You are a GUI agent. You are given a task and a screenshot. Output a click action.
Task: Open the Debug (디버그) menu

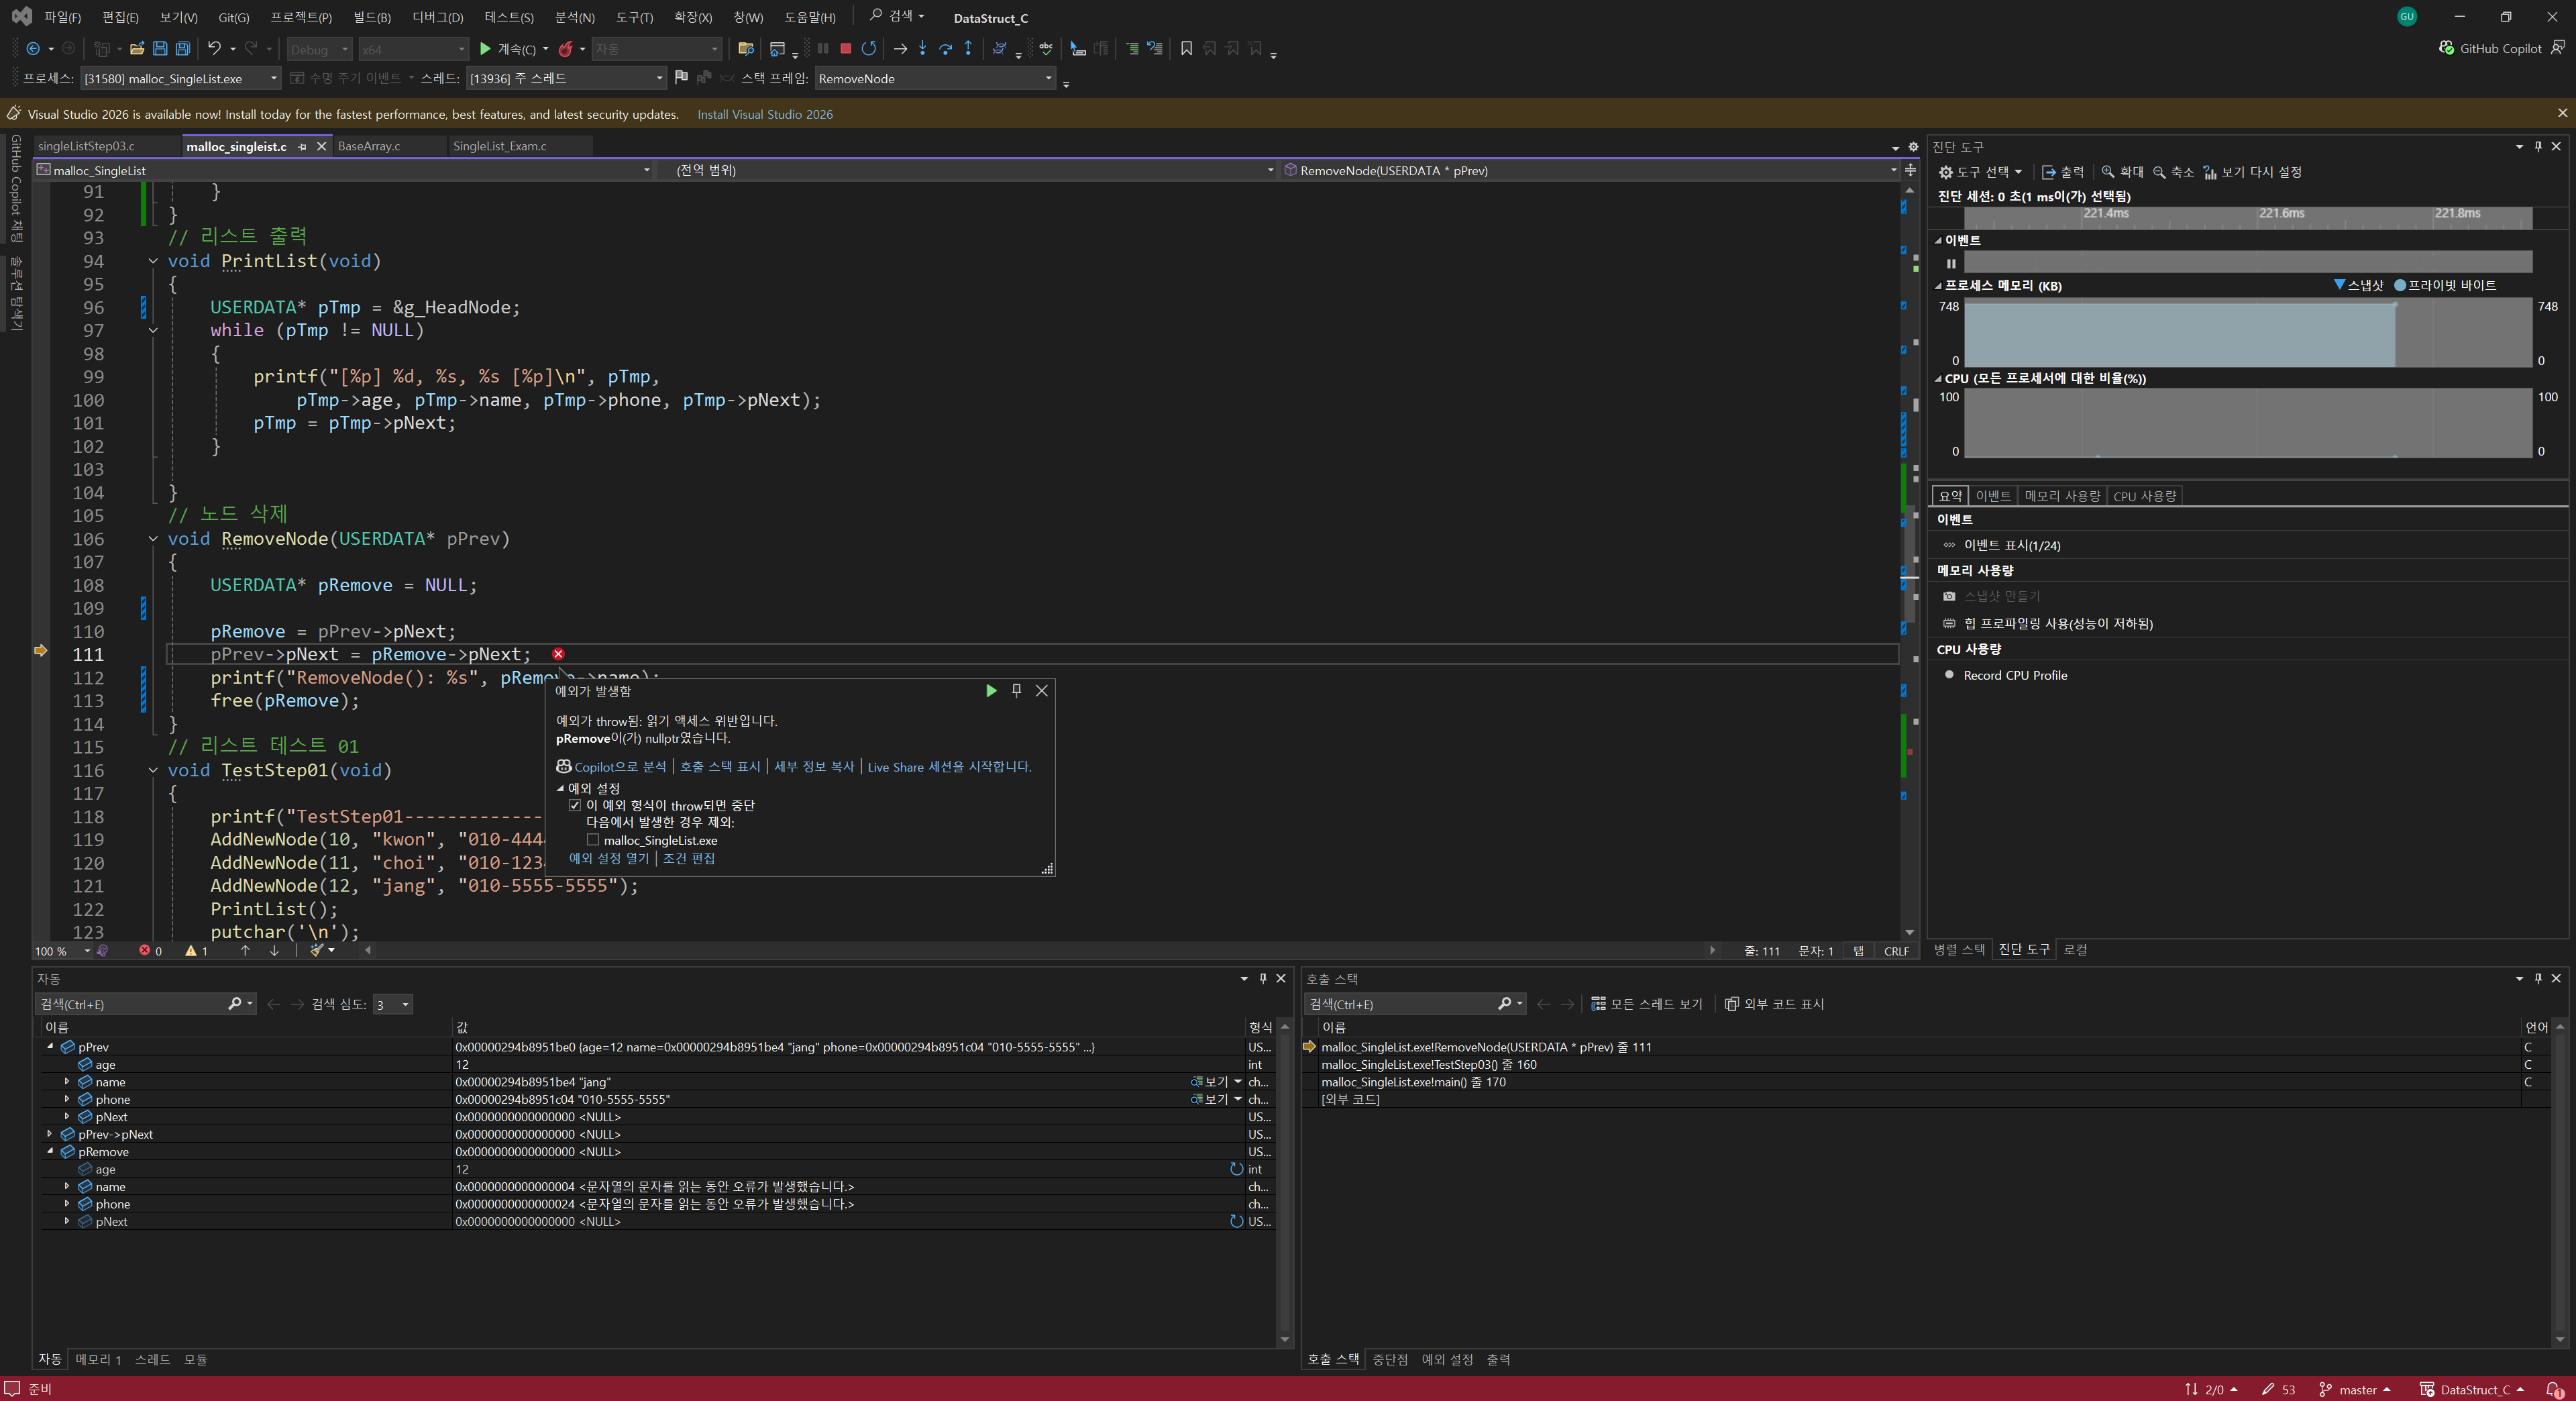point(437,17)
